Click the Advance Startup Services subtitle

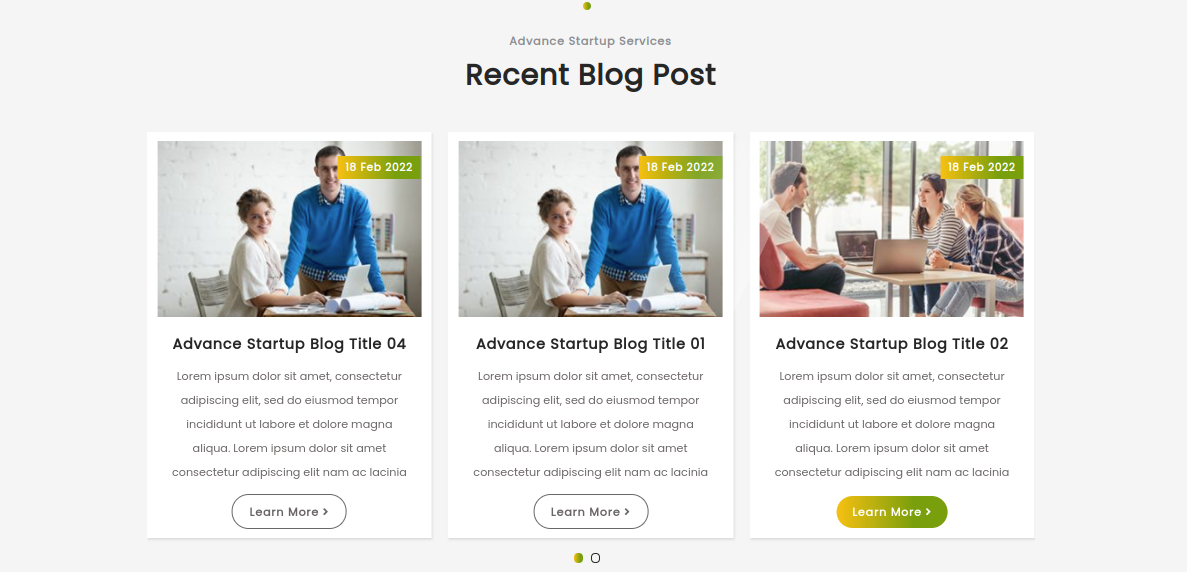(x=590, y=41)
